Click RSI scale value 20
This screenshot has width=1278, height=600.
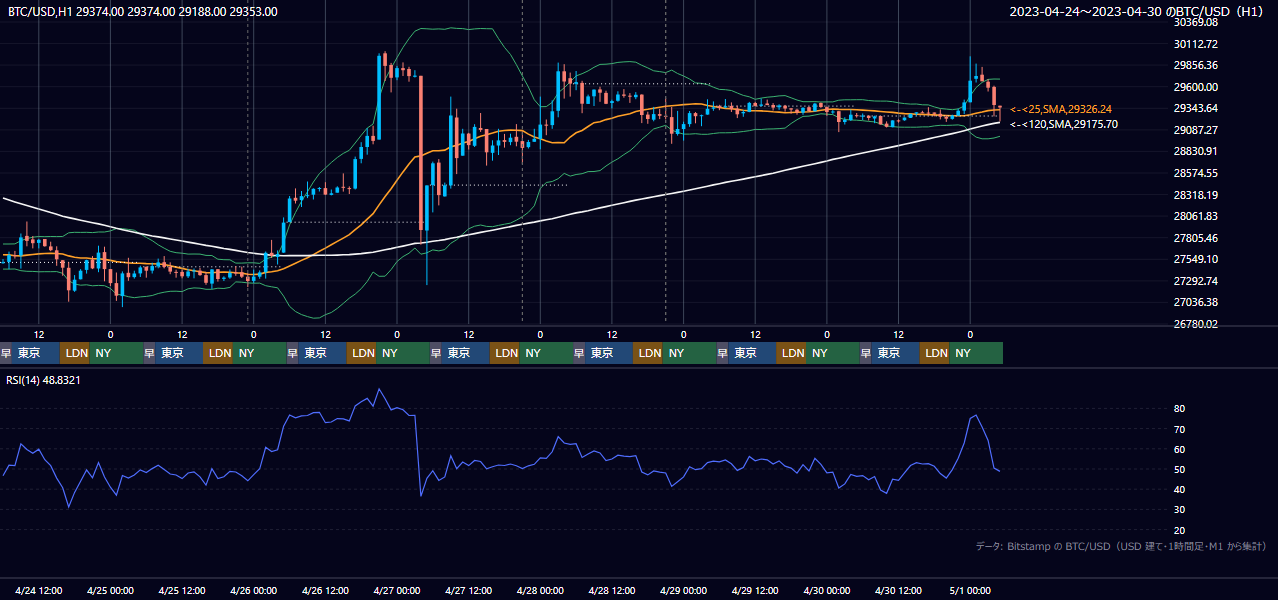[x=1180, y=530]
